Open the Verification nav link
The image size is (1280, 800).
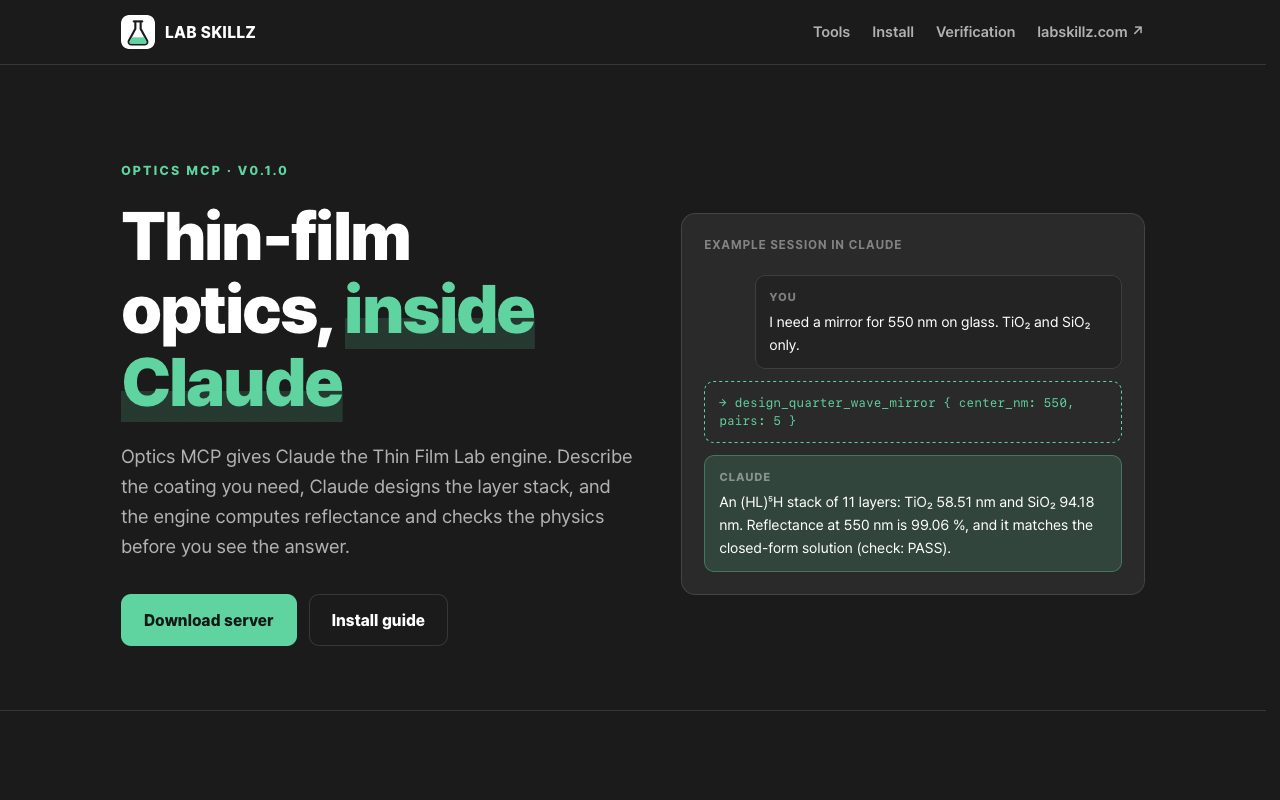point(975,32)
